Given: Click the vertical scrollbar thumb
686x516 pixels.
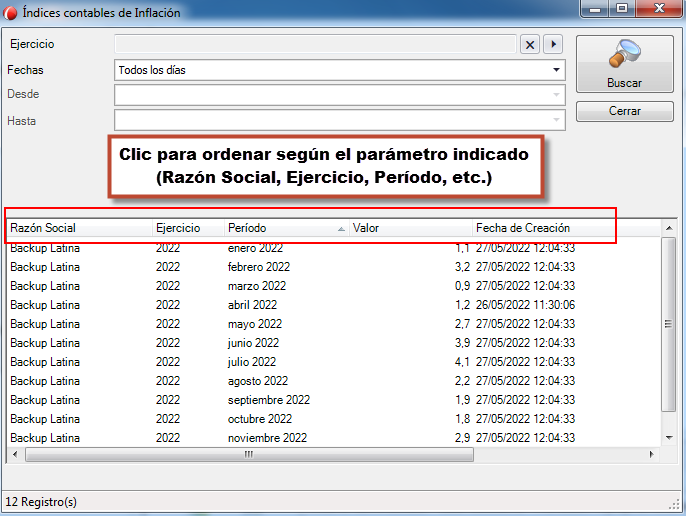Looking at the screenshot, I should pyautogui.click(x=668, y=324).
